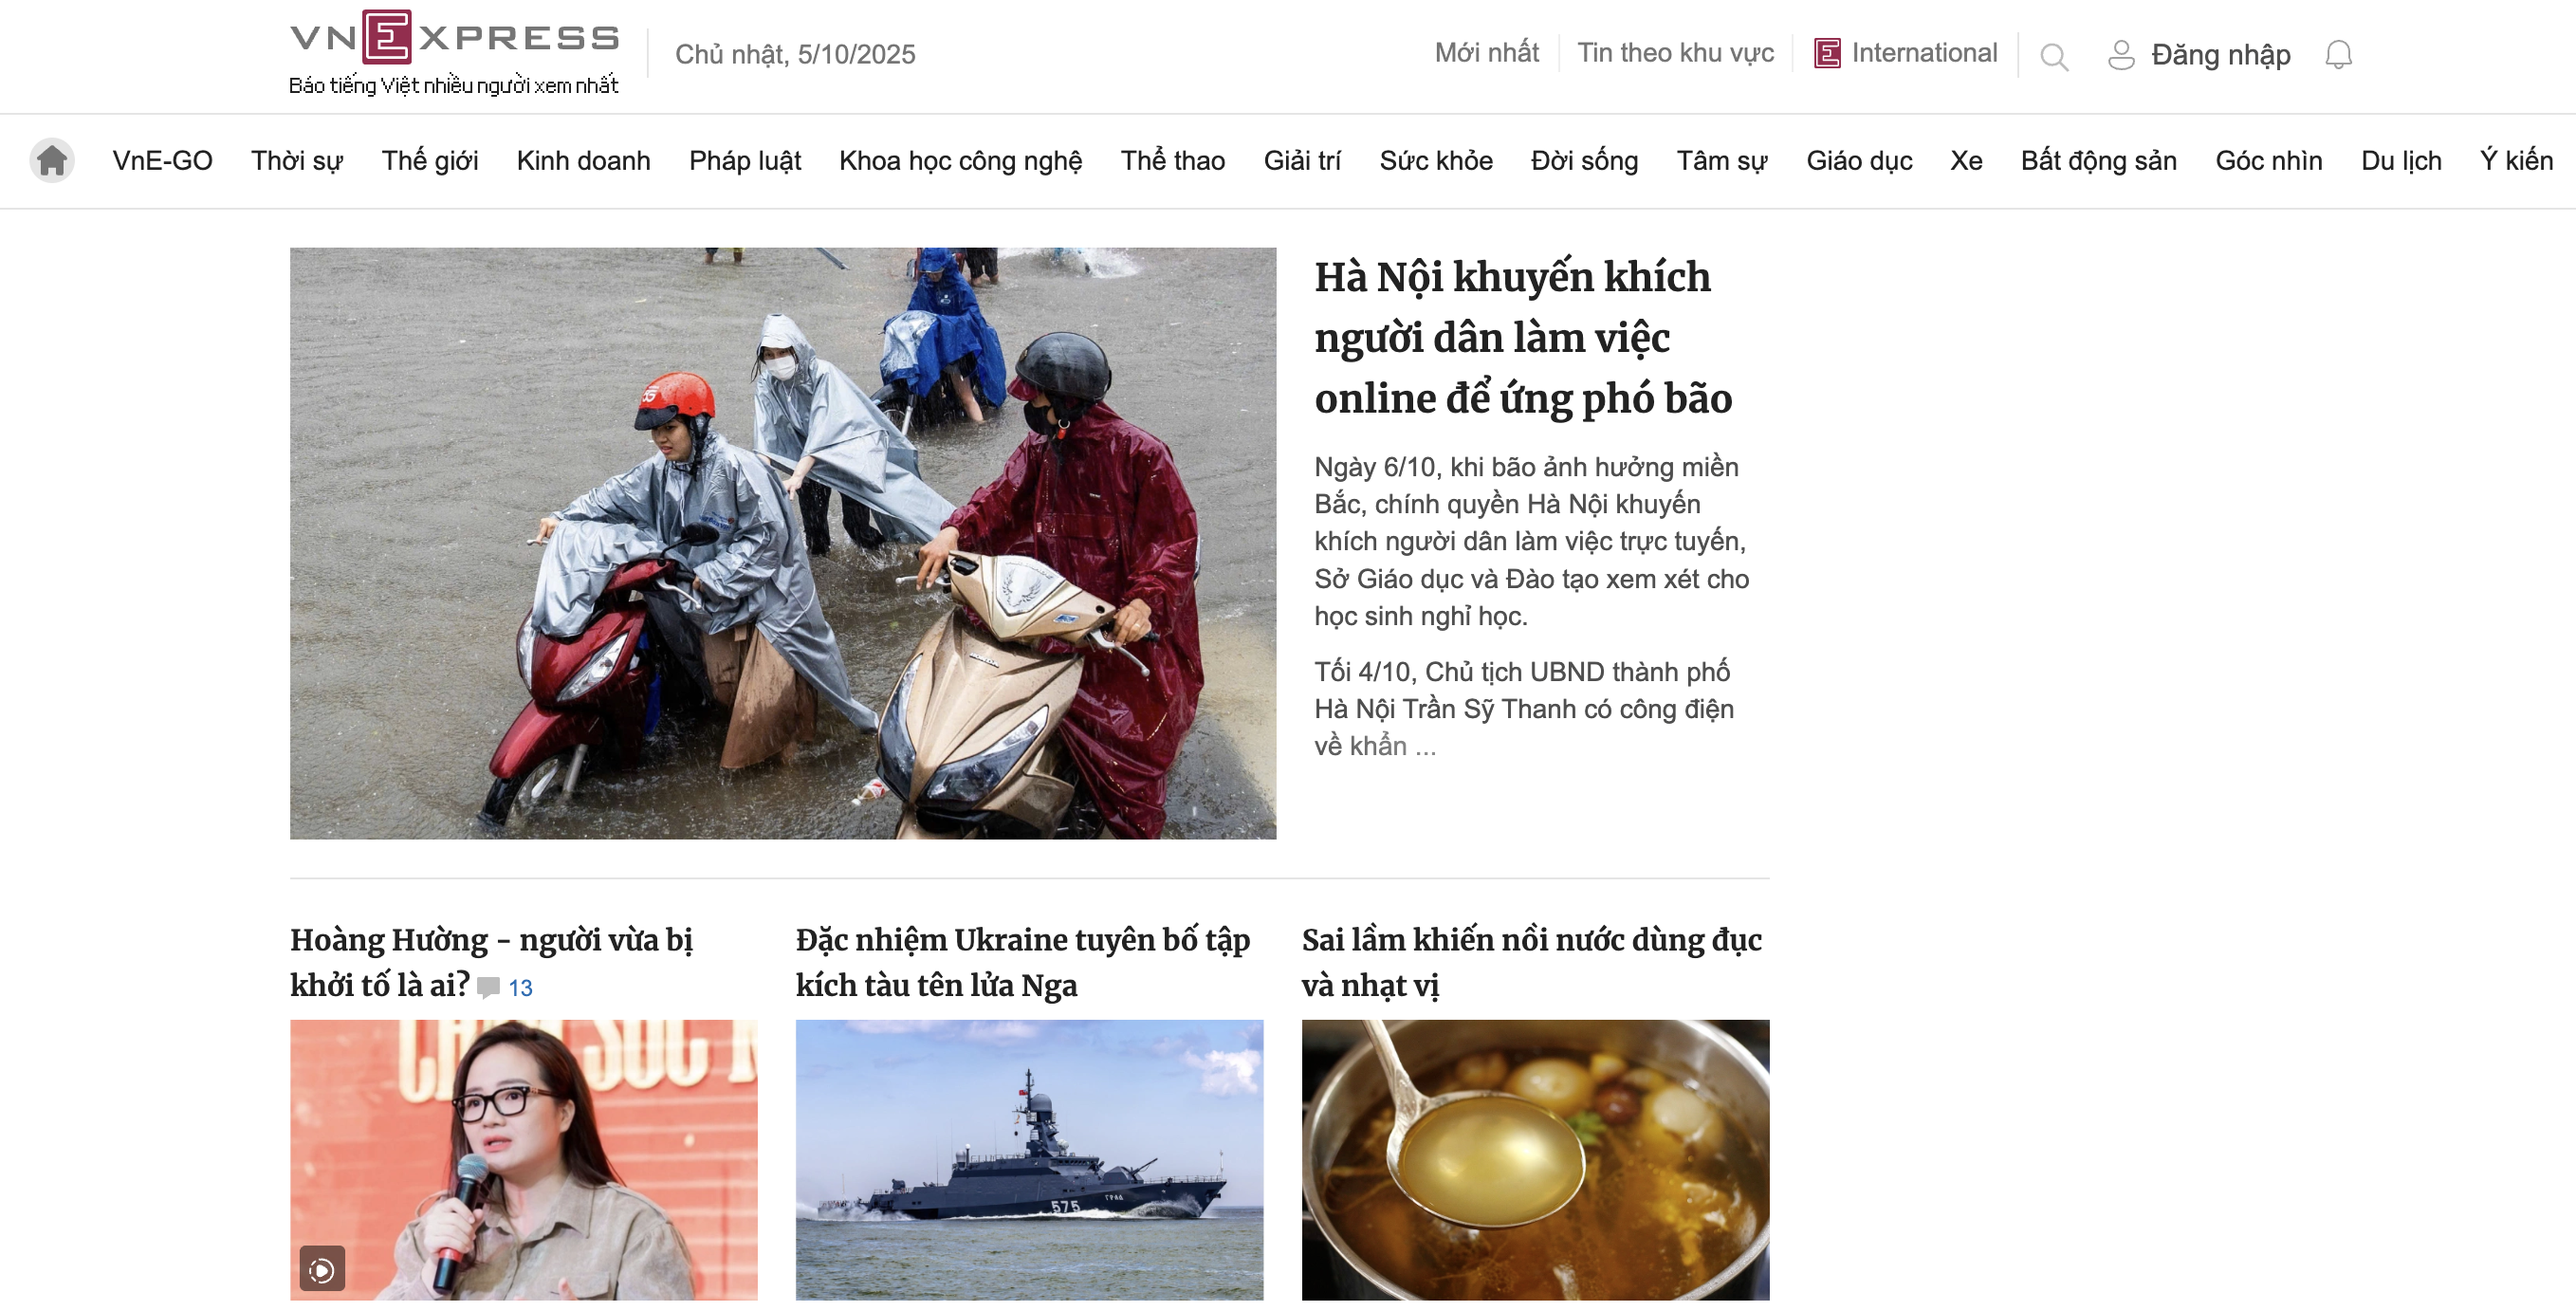Click the flooded street motorbike lead photo
Image resolution: width=2576 pixels, height=1311 pixels.
point(783,543)
